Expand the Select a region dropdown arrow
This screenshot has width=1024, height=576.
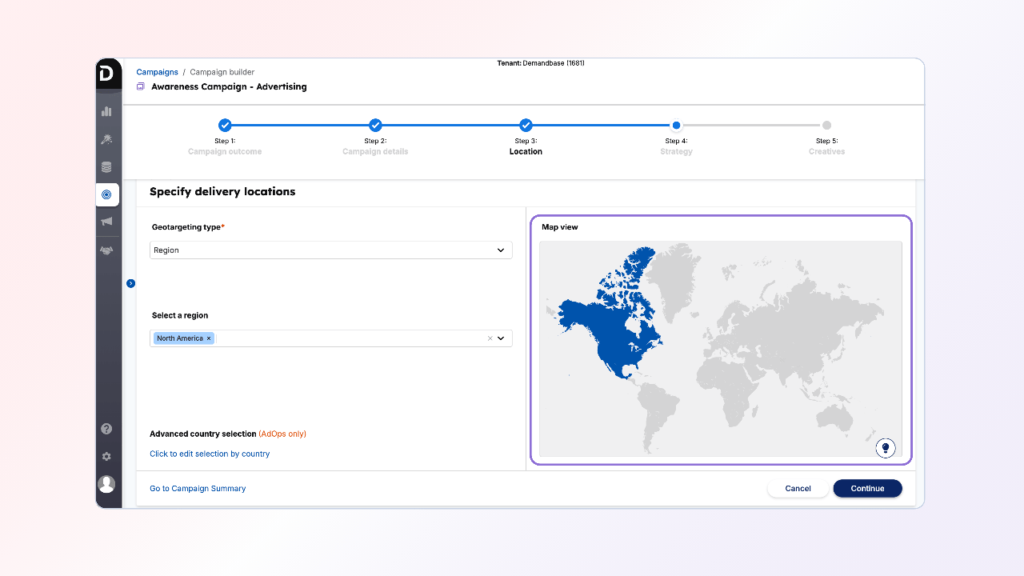501,339
